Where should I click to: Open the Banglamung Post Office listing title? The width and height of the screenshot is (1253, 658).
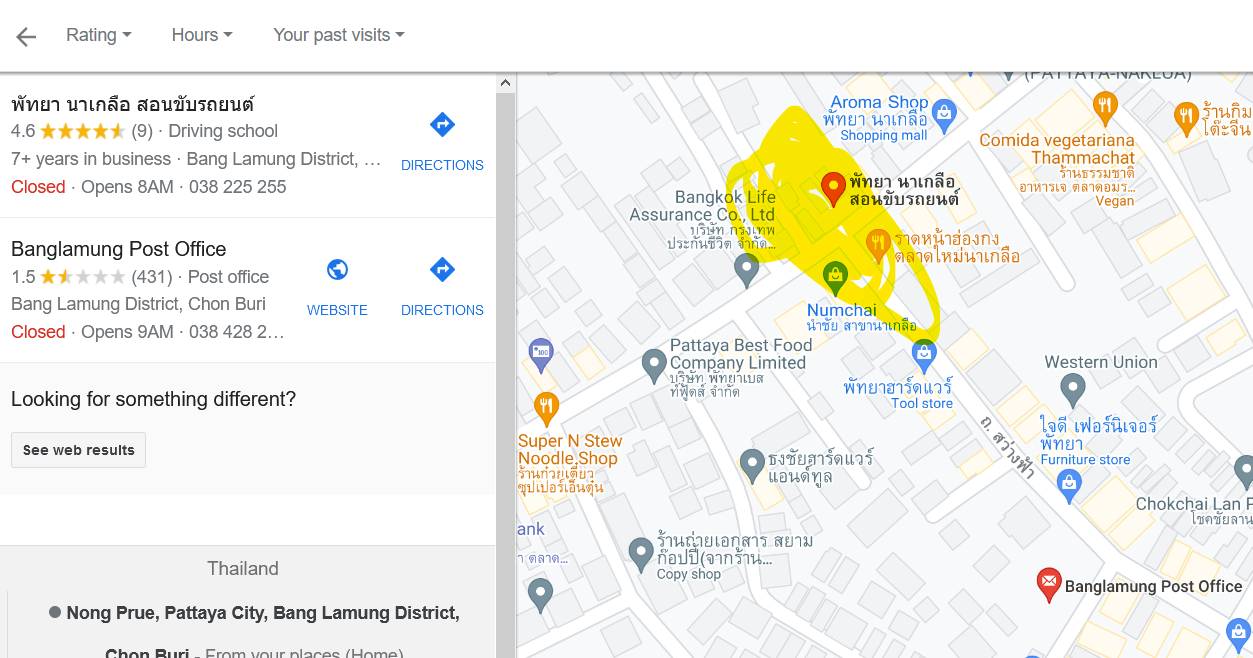[x=119, y=249]
